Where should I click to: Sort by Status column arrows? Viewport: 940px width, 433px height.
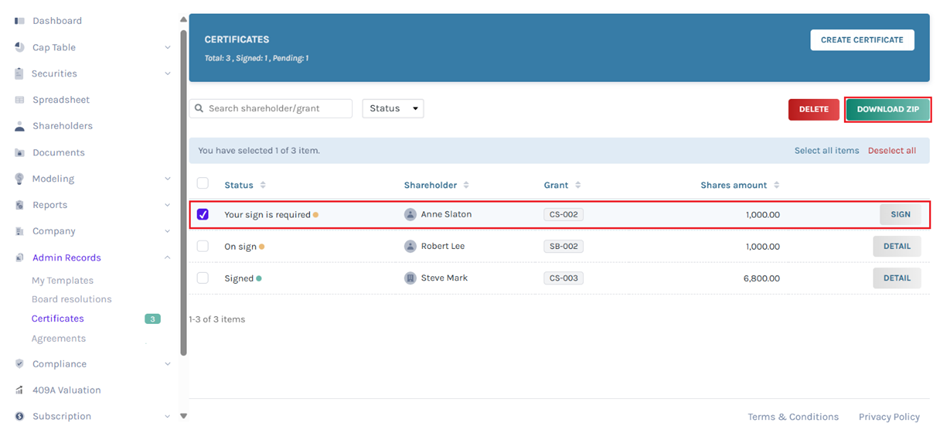[262, 185]
